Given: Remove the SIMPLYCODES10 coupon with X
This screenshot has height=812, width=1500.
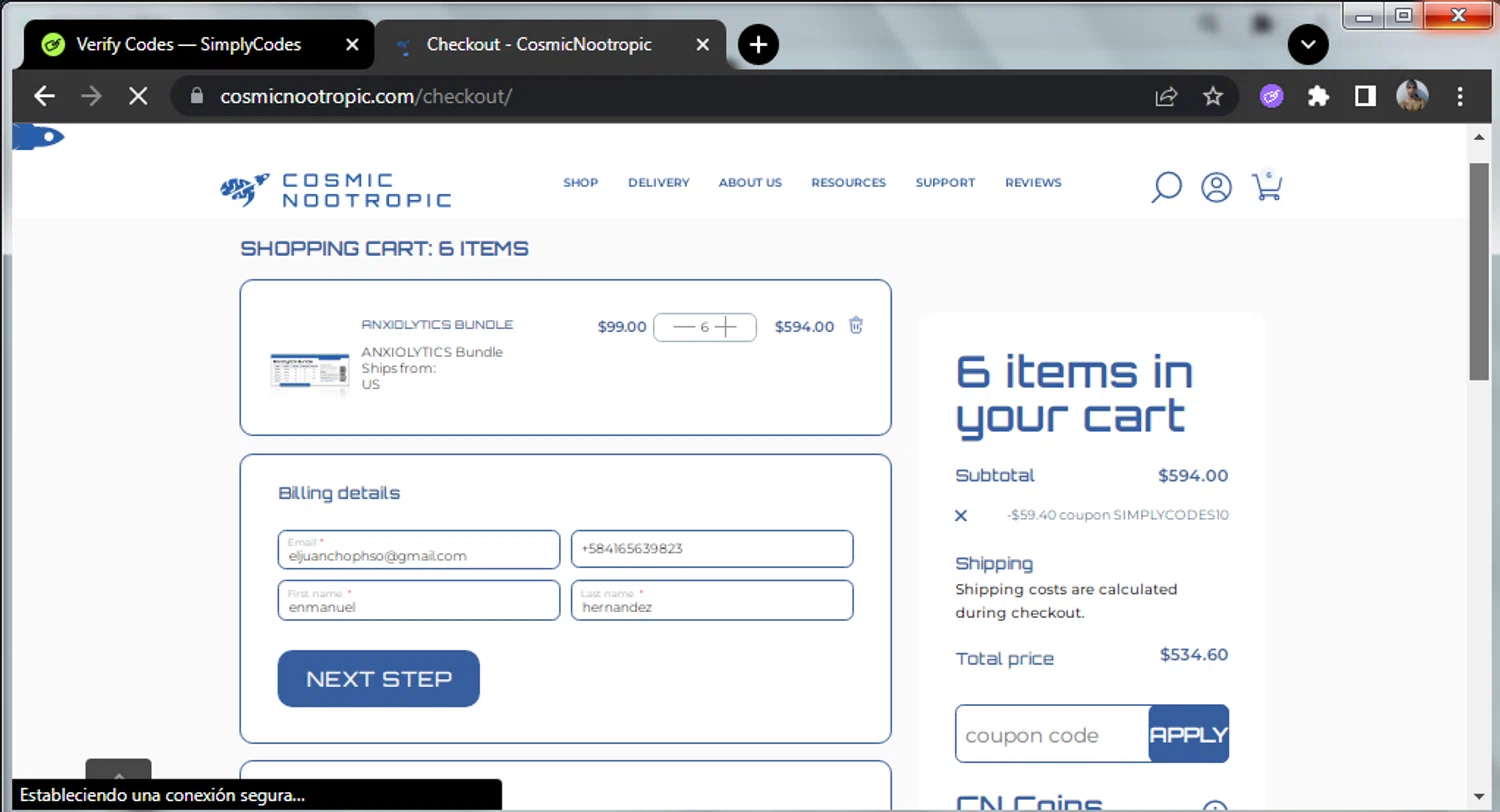Looking at the screenshot, I should coord(961,516).
